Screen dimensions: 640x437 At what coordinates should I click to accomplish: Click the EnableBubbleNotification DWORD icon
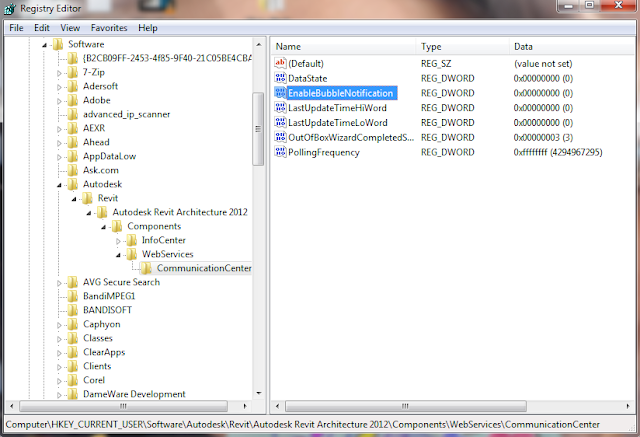280,93
